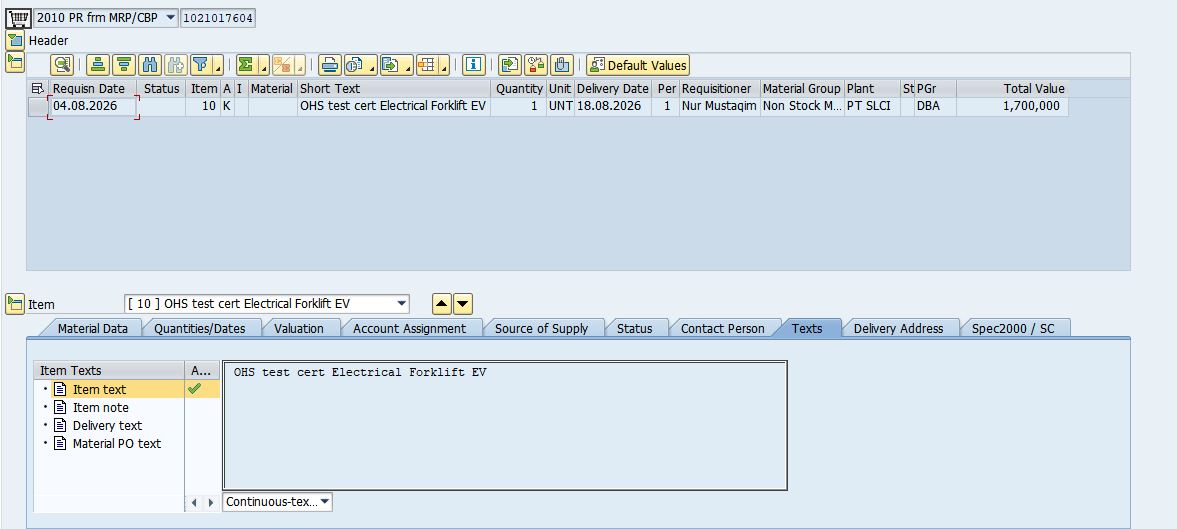Collapse the Item detail section toggle
Screen dimensions: 1177x529
click(15, 304)
